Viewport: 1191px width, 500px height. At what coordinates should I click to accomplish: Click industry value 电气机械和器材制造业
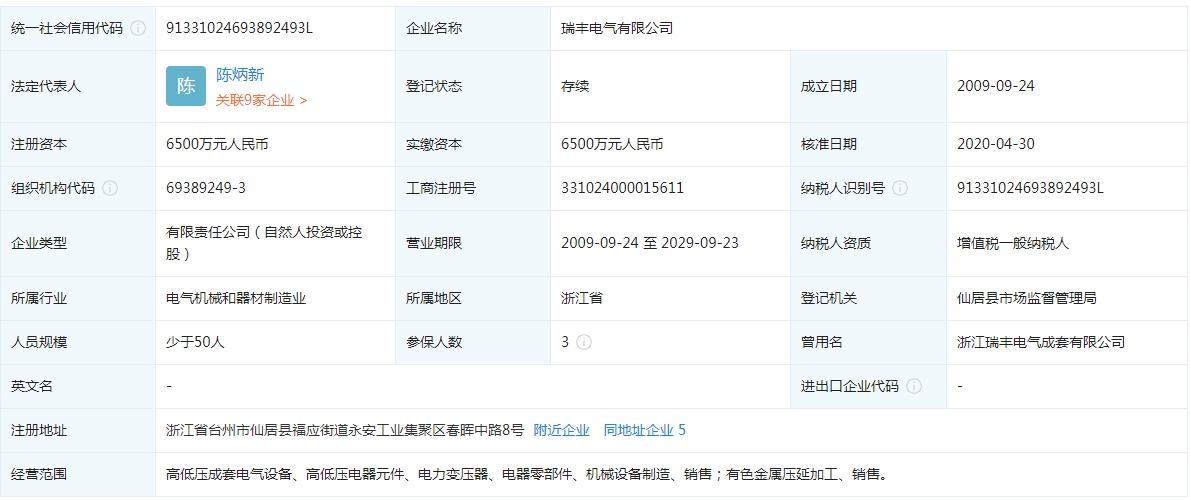tap(236, 298)
